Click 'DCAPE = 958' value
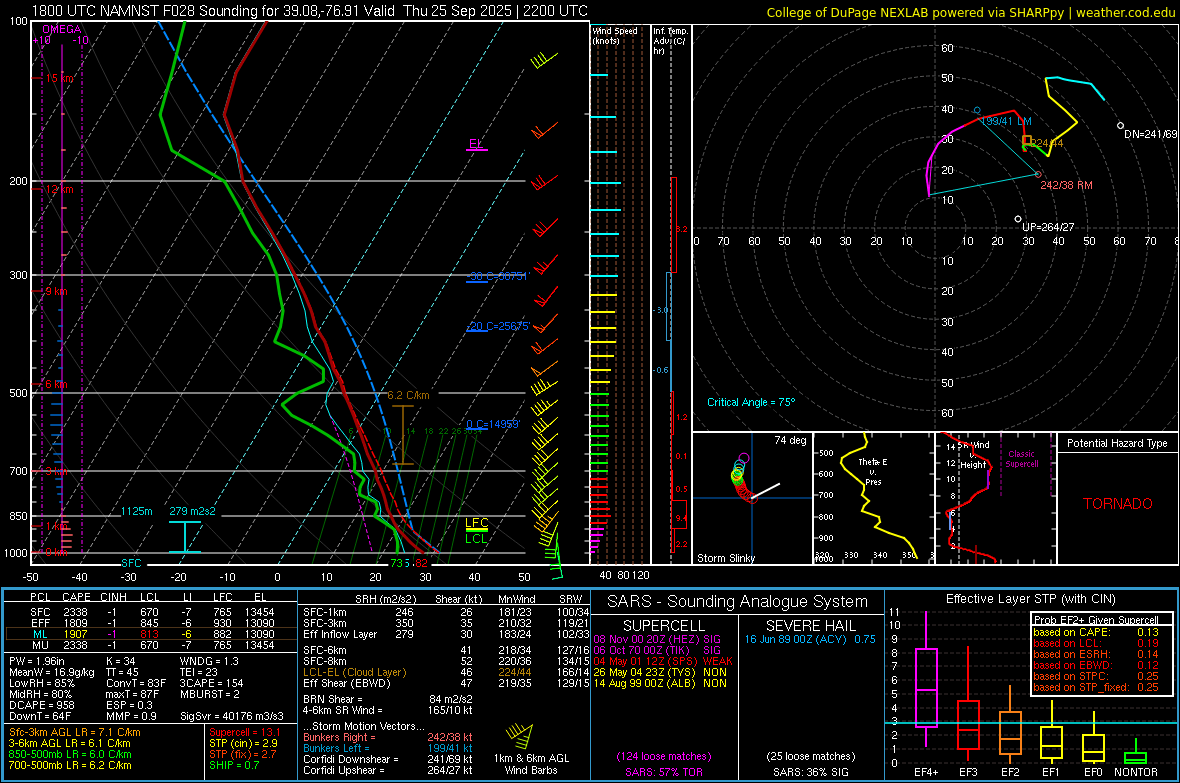This screenshot has width=1180, height=783. 41,705
